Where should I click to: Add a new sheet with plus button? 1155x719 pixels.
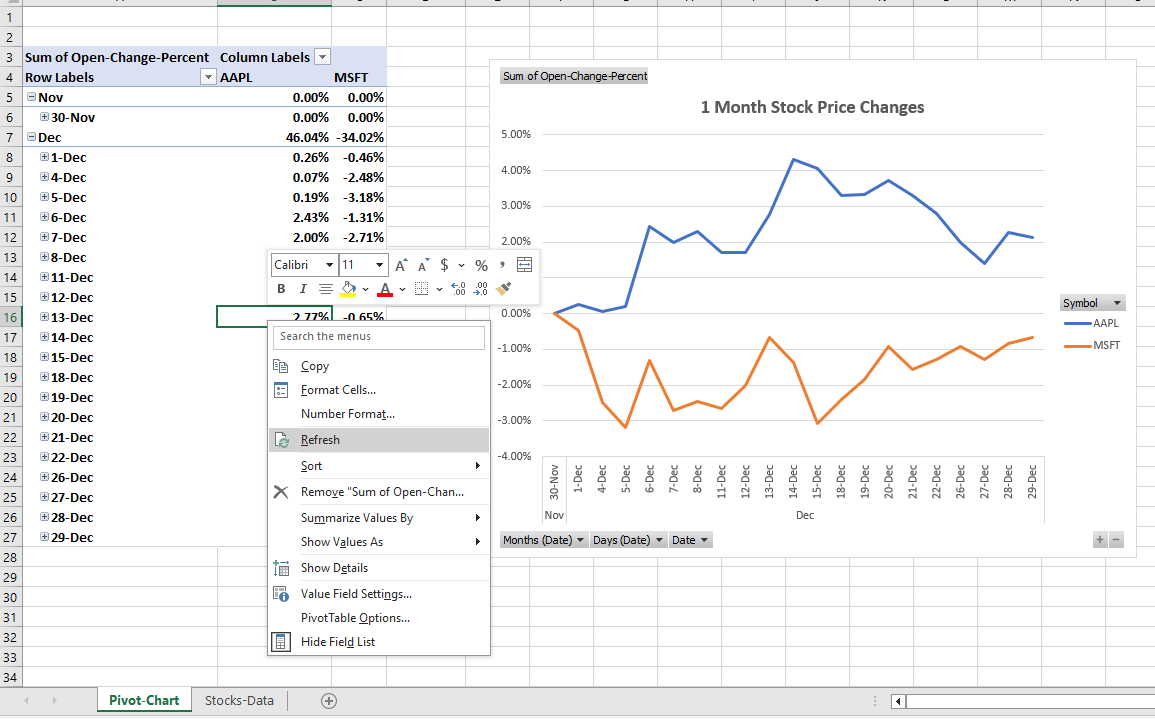(329, 701)
